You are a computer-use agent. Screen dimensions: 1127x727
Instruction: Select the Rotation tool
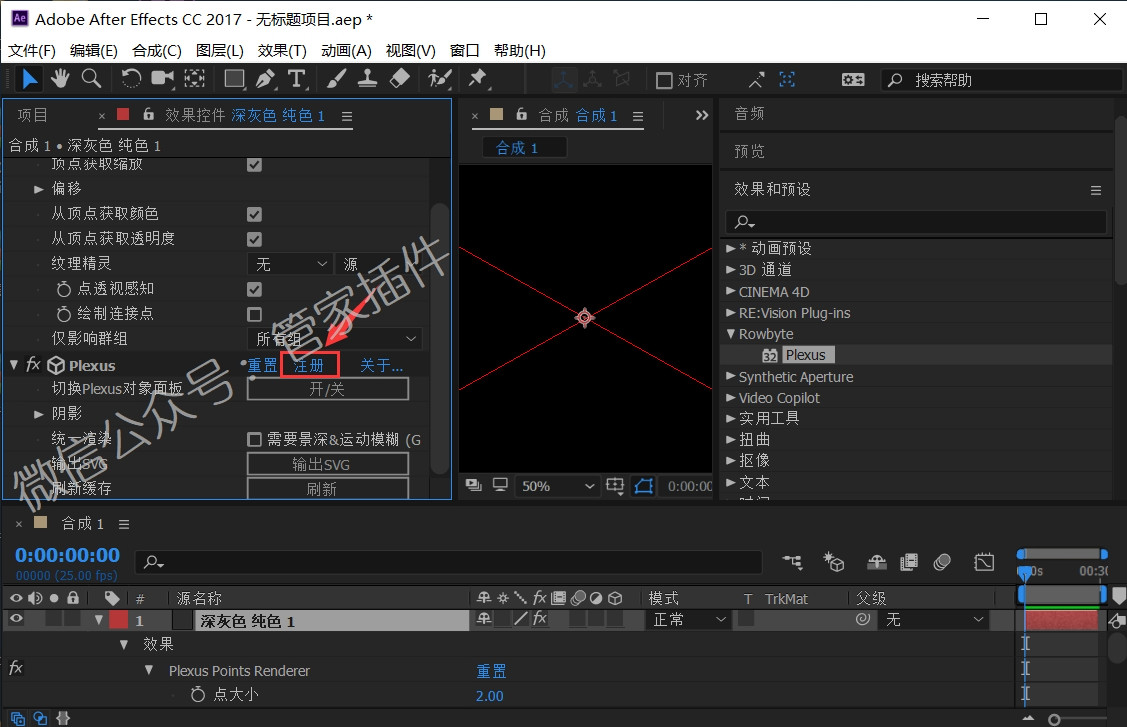131,78
